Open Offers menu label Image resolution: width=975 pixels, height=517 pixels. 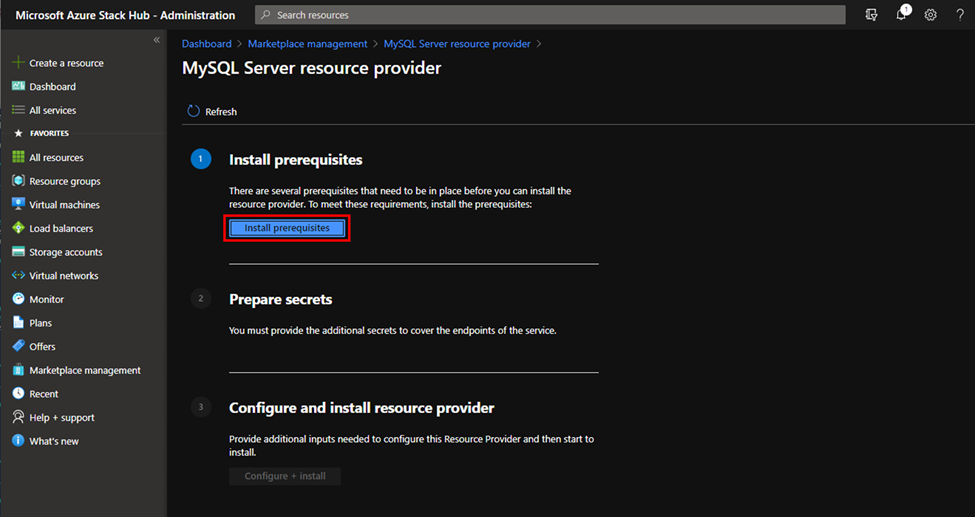pyautogui.click(x=42, y=347)
